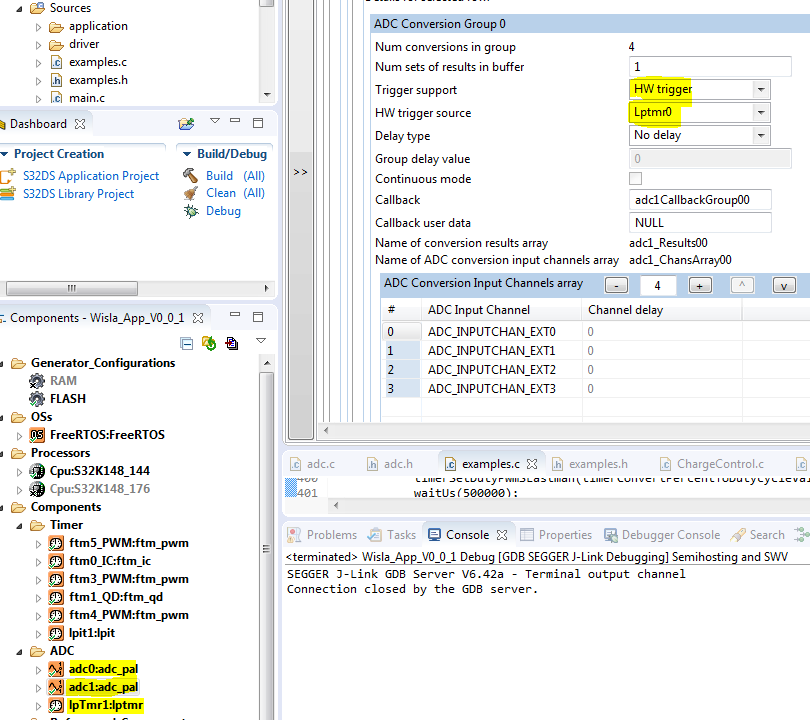Switch to the ChargeControl.c editor tab
Image resolution: width=810 pixels, height=720 pixels.
712,464
